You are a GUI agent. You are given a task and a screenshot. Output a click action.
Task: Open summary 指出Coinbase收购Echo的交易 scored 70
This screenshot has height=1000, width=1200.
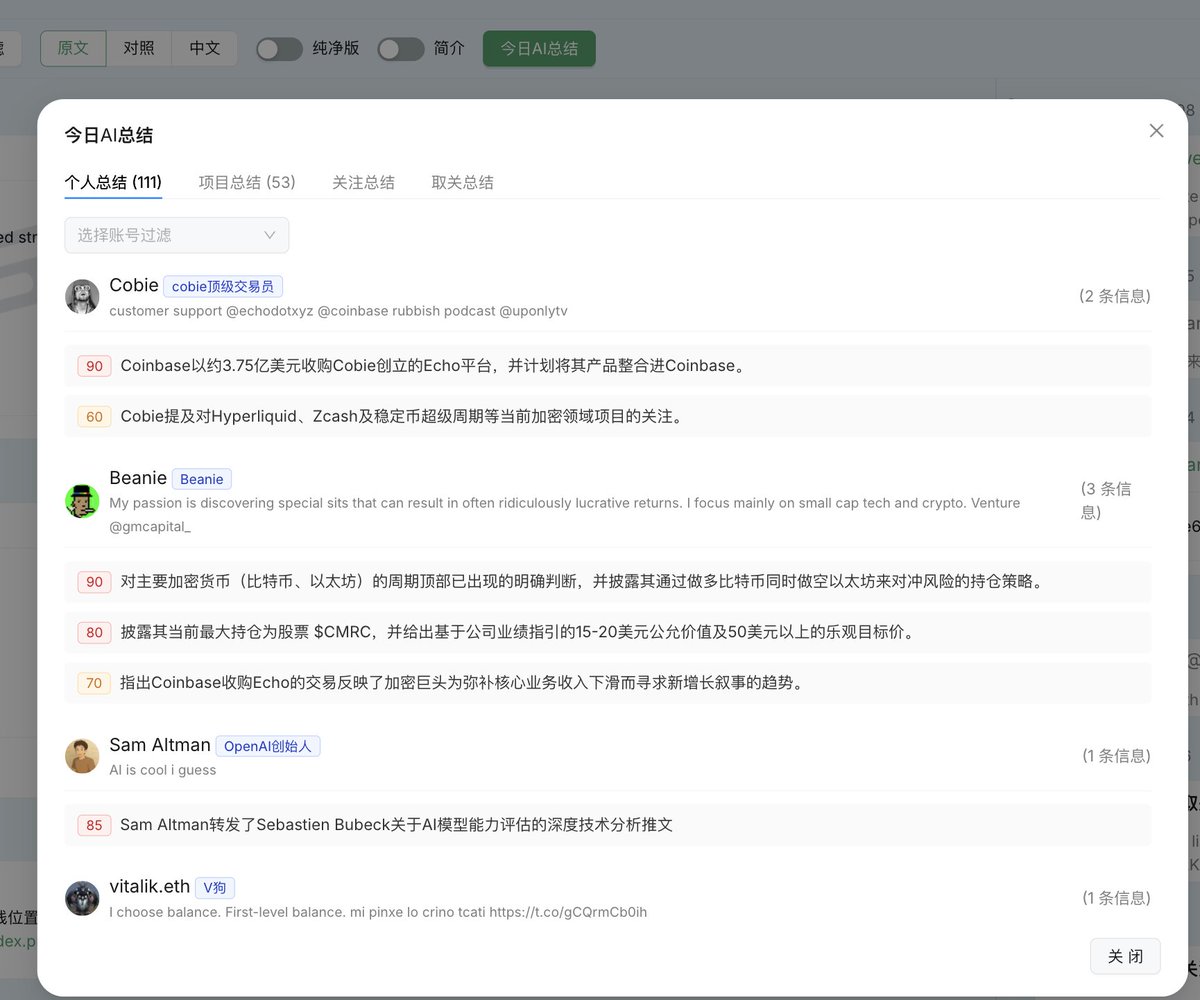tap(608, 683)
